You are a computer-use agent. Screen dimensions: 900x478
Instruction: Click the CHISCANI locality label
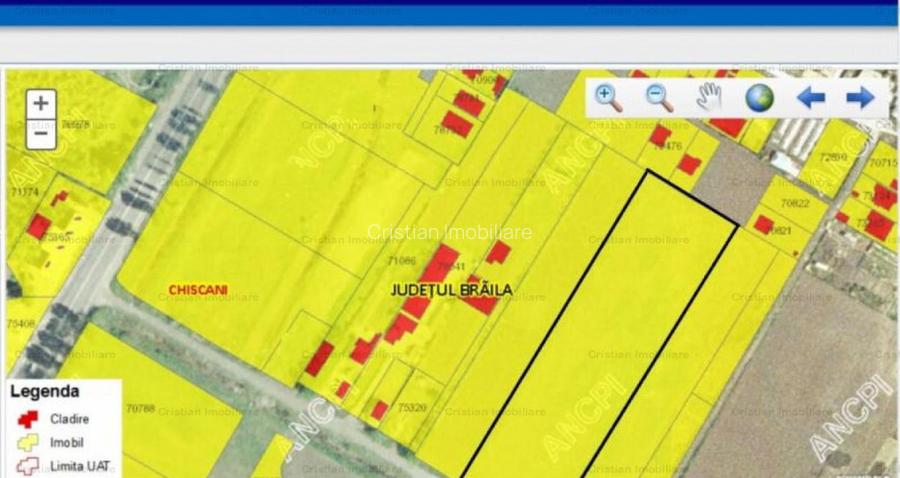pyautogui.click(x=198, y=290)
